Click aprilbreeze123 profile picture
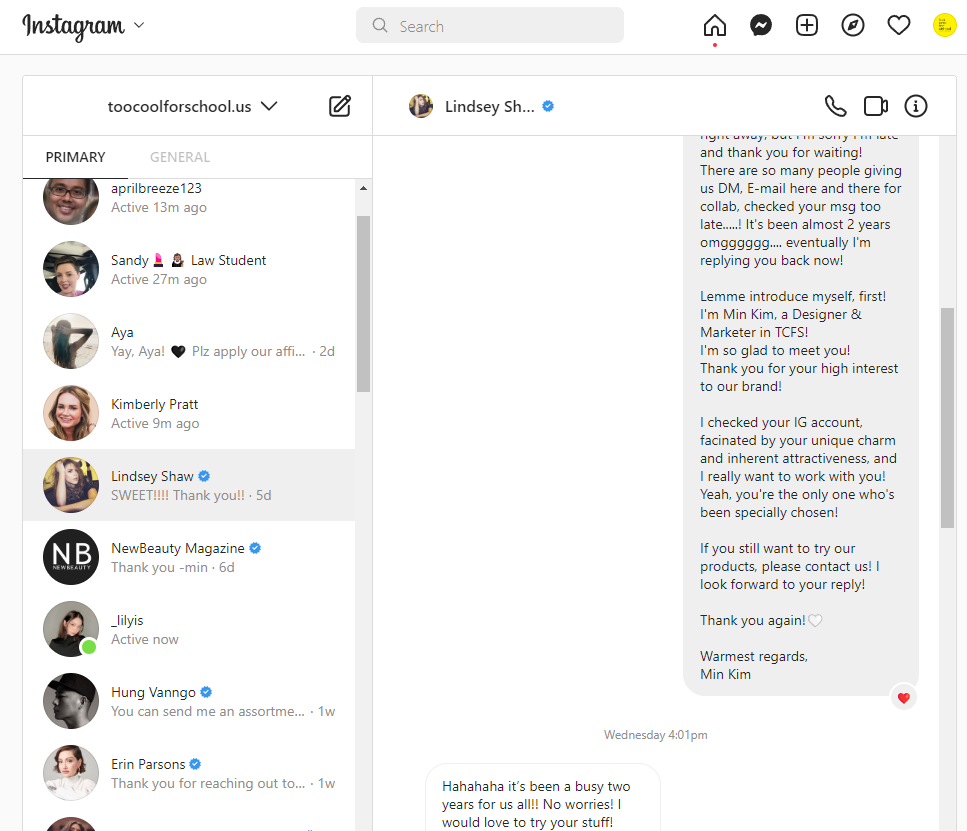The height and width of the screenshot is (831, 967). (x=71, y=201)
